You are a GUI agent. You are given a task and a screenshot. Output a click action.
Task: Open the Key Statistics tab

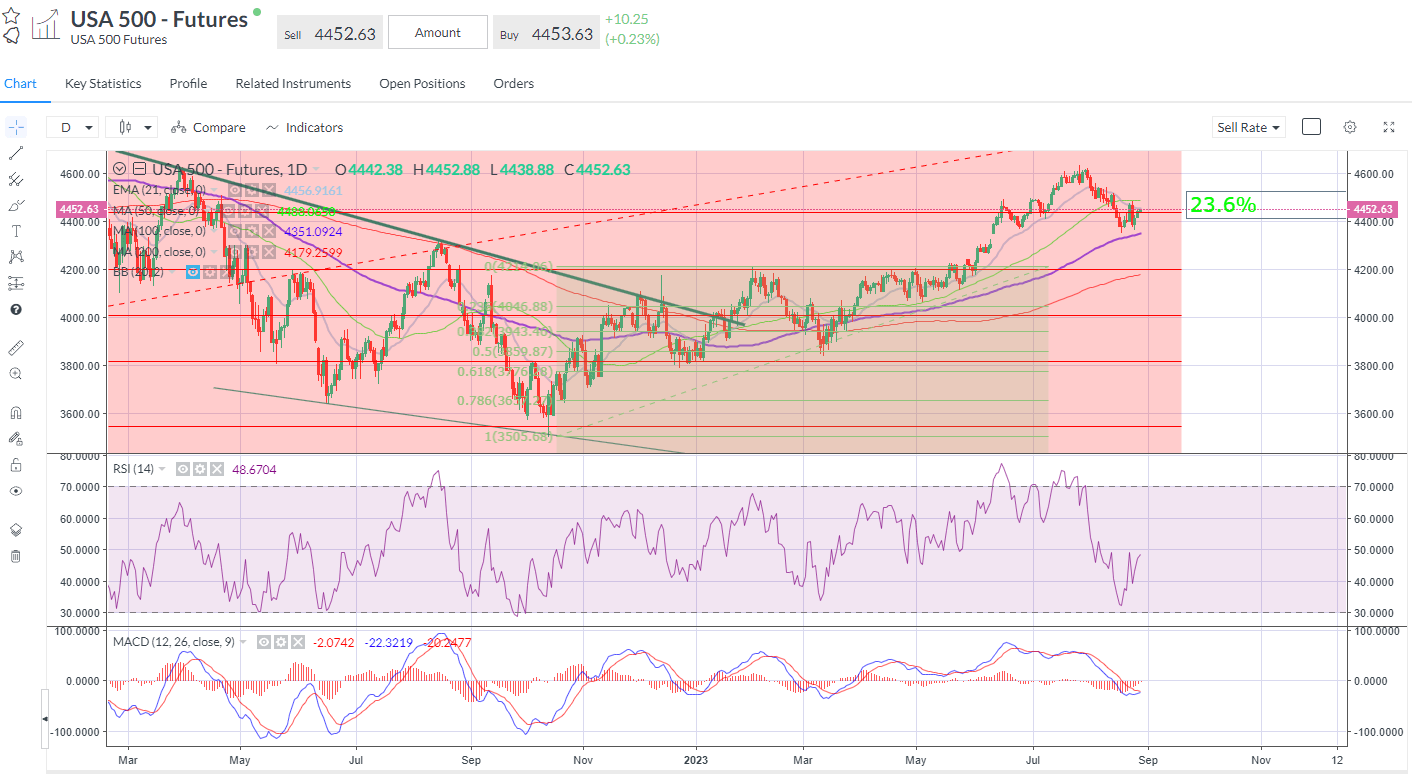pyautogui.click(x=103, y=84)
